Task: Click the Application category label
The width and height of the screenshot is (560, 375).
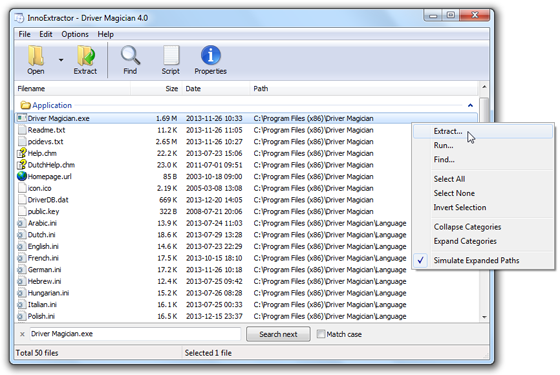Action: pyautogui.click(x=52, y=105)
